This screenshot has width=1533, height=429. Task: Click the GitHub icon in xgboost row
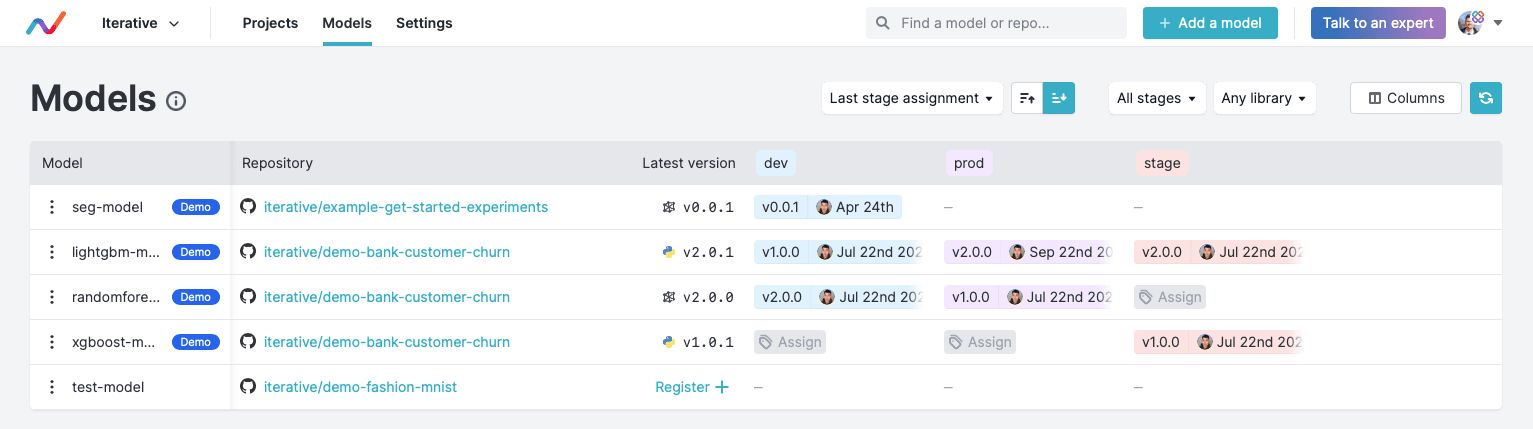click(248, 342)
